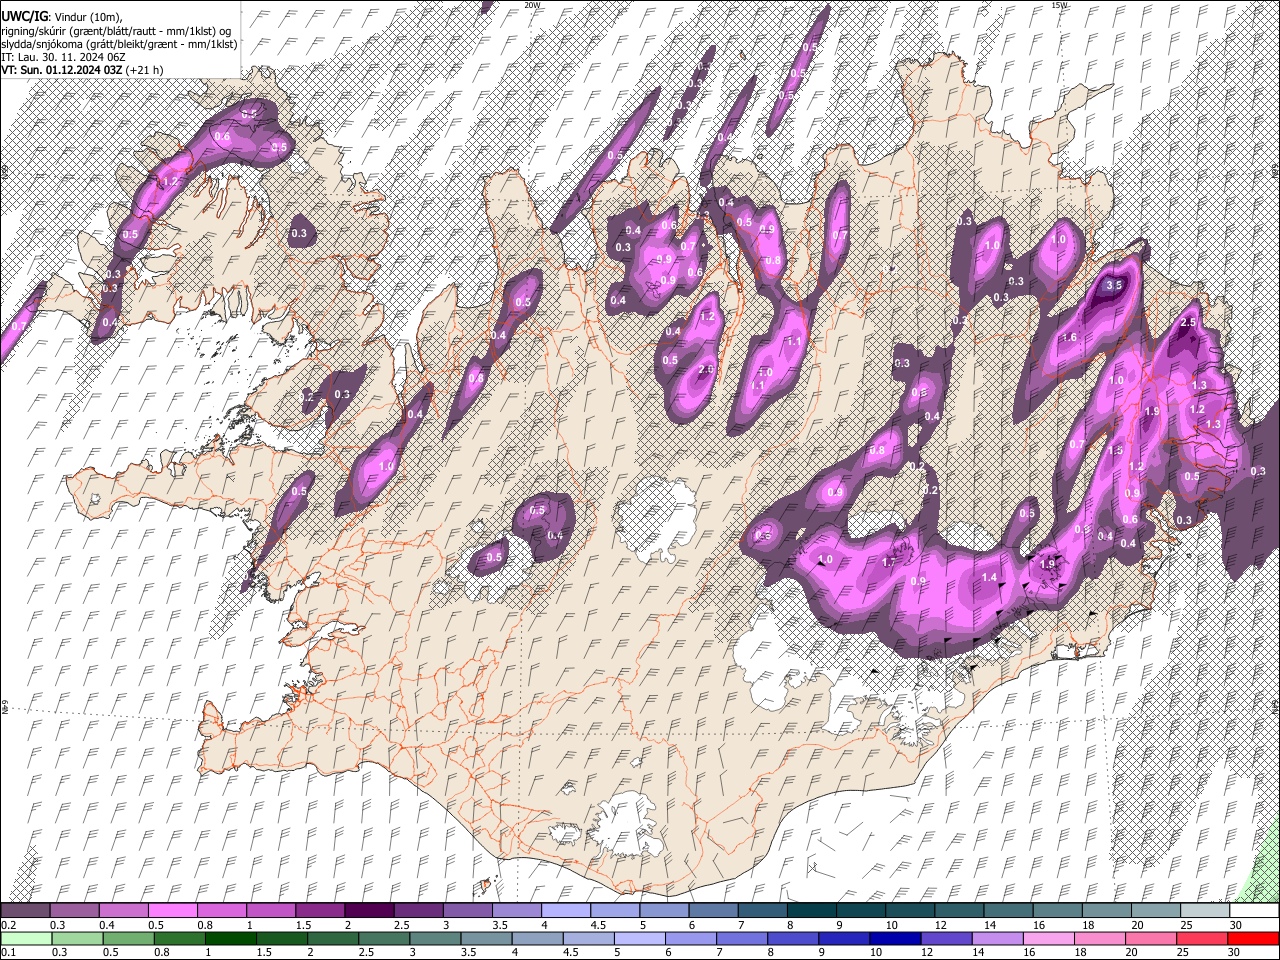This screenshot has width=1280, height=960.
Task: Click the '1.6' precipitation value on the map
Action: pyautogui.click(x=1069, y=338)
